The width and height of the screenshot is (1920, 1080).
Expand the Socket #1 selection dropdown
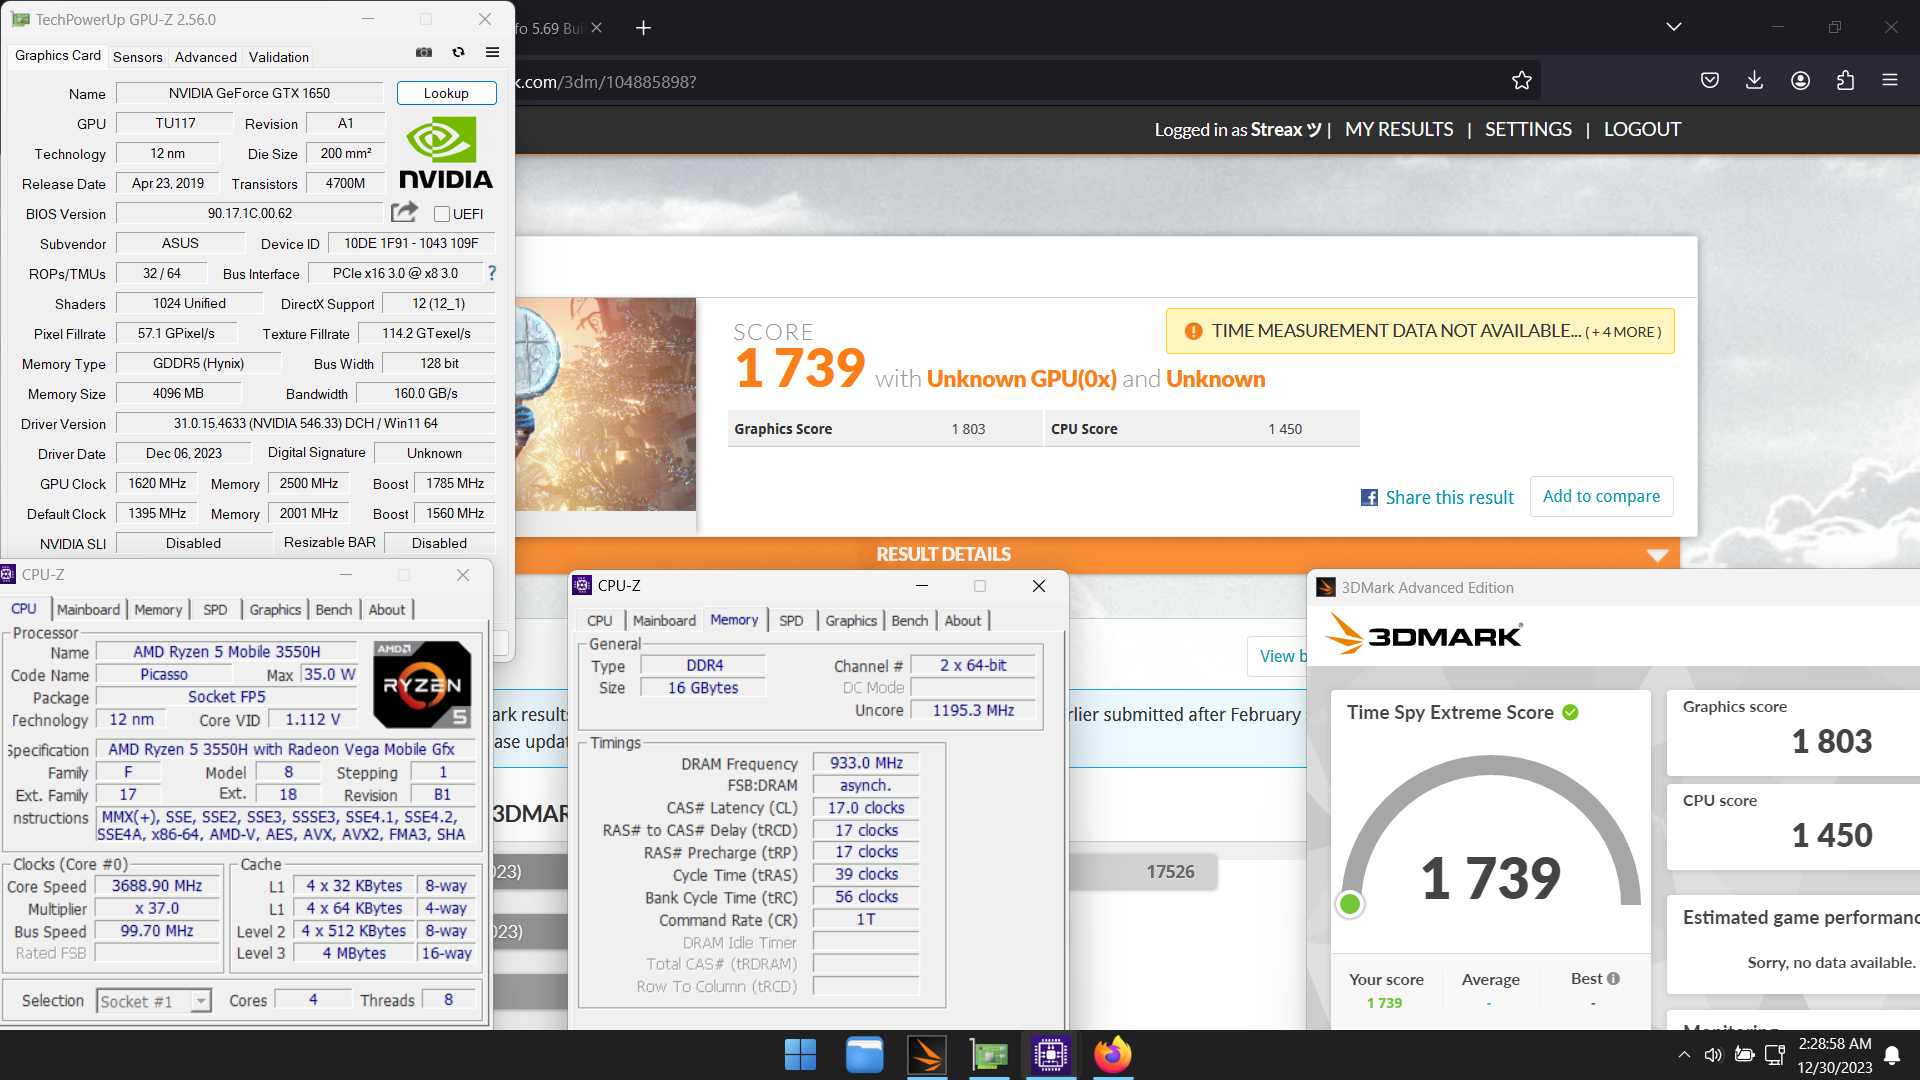[201, 1001]
